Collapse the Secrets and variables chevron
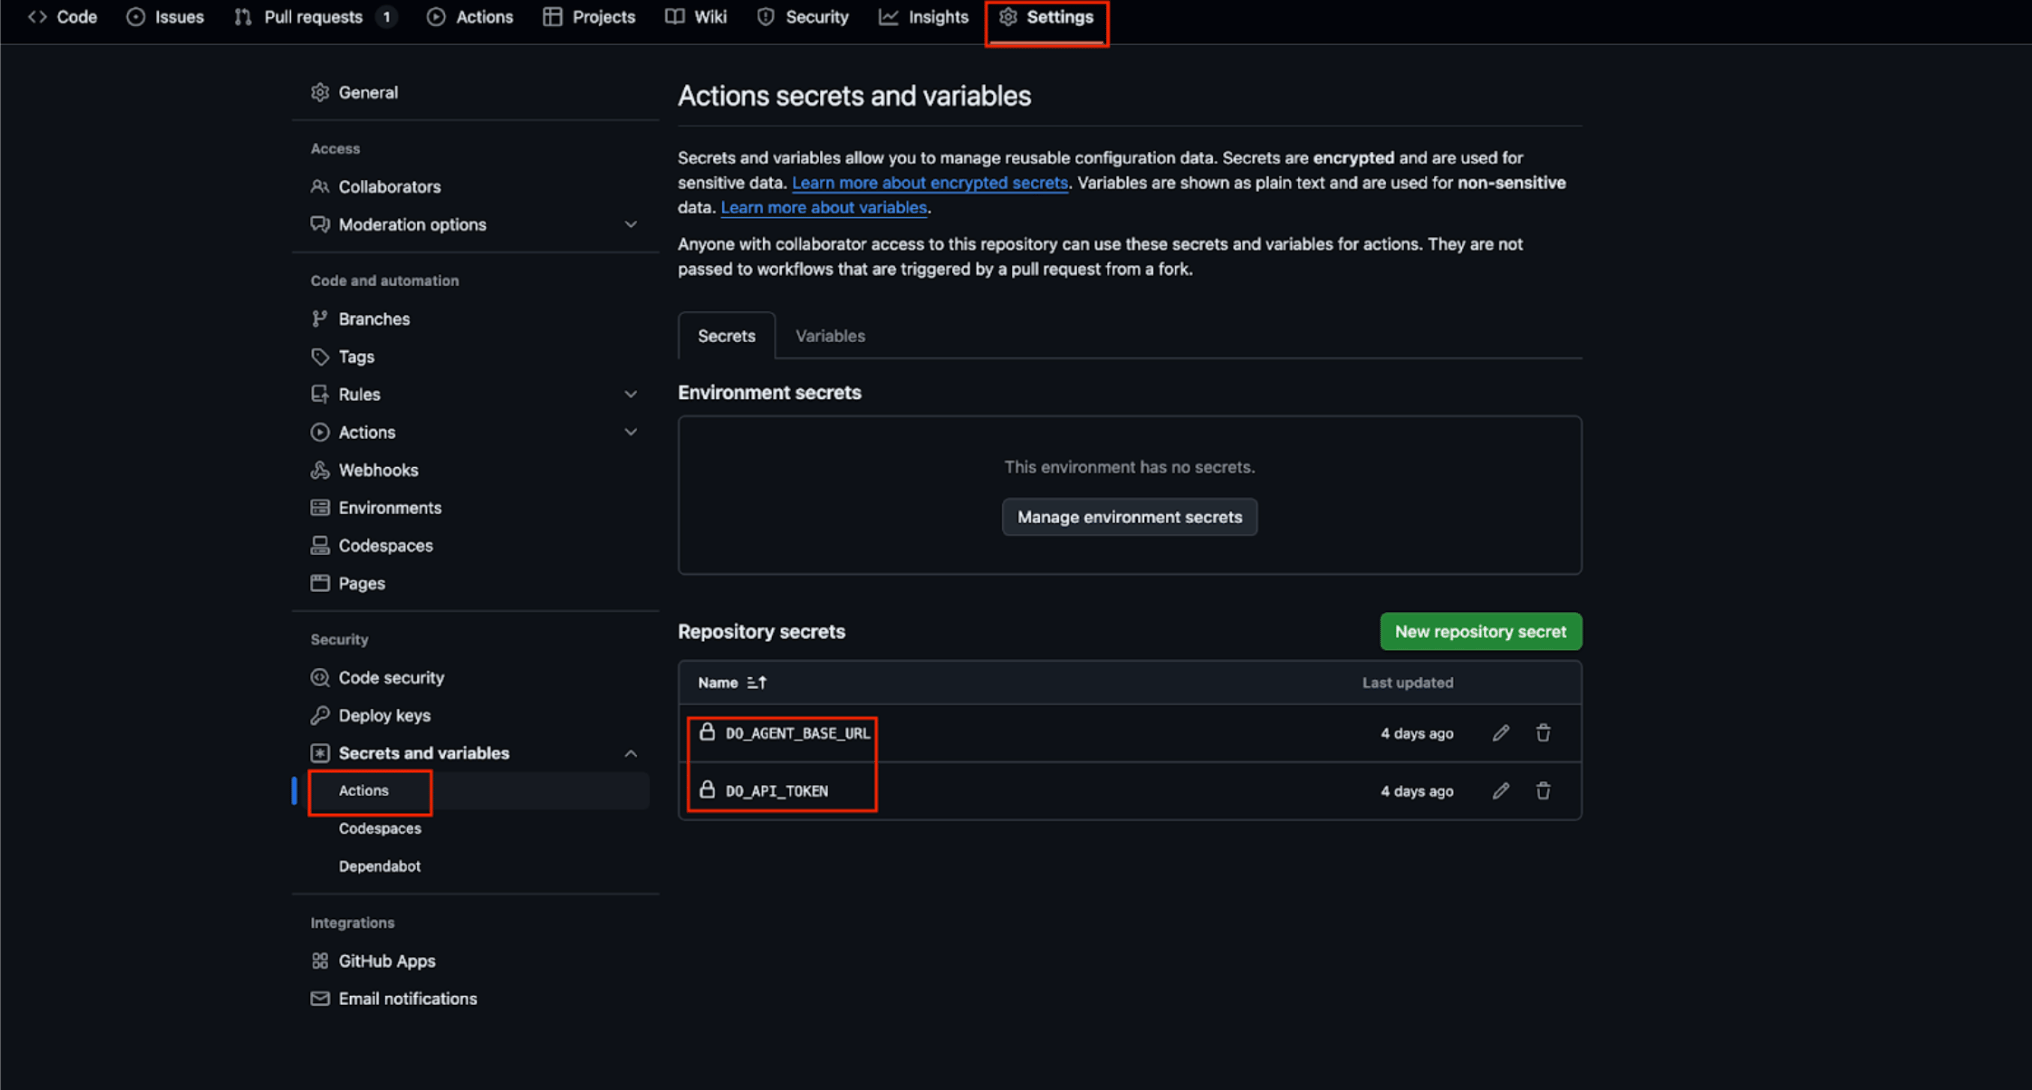 631,753
